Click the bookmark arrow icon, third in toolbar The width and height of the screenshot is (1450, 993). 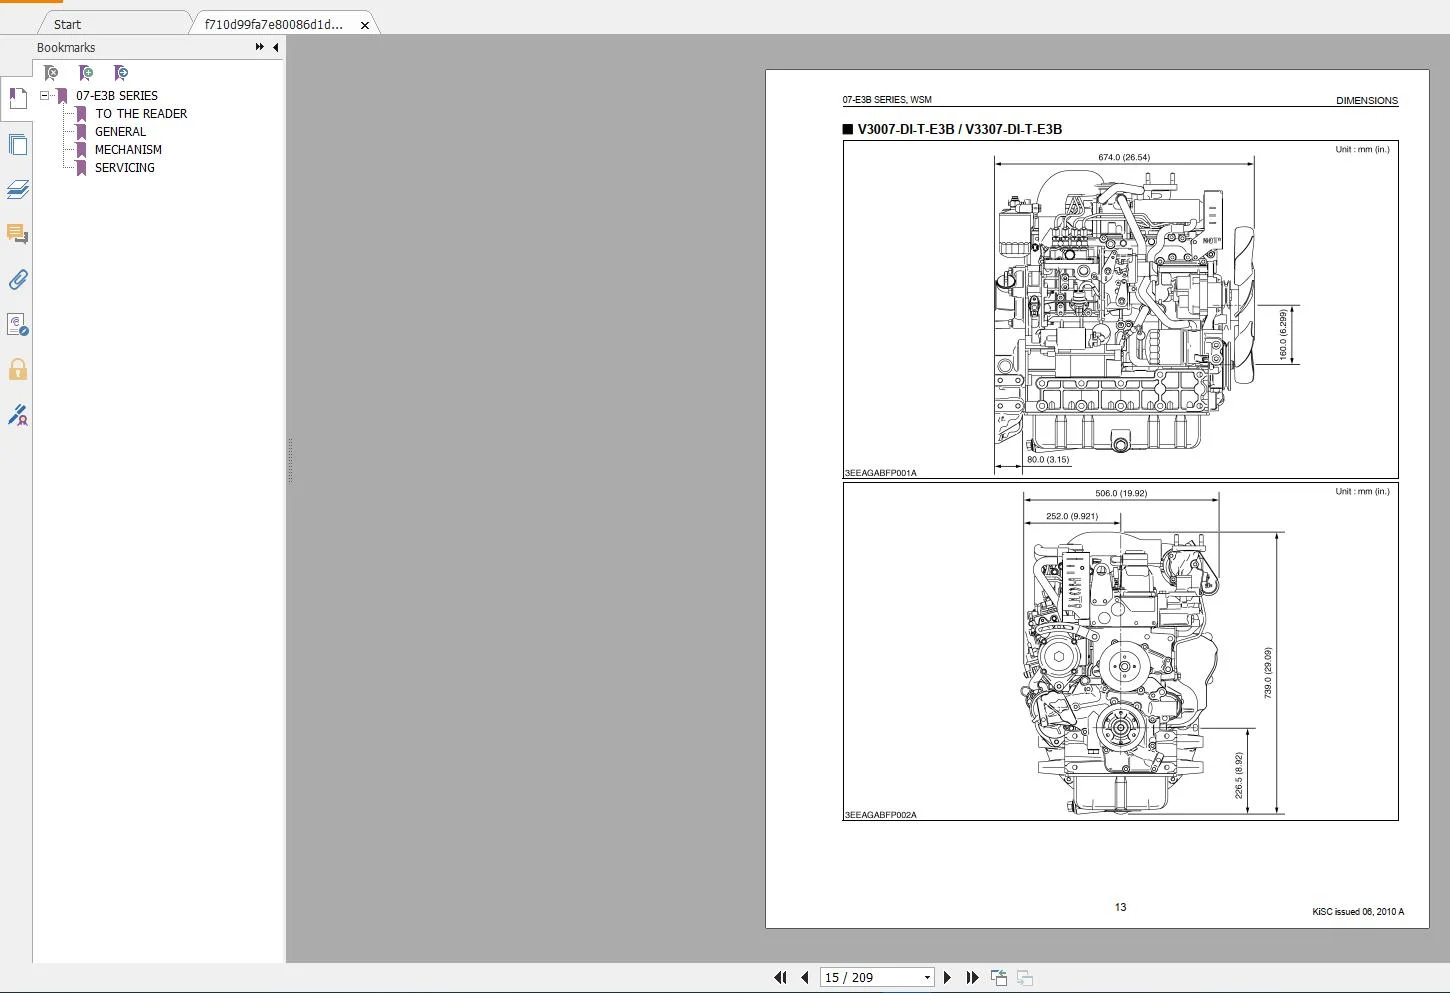tap(121, 73)
